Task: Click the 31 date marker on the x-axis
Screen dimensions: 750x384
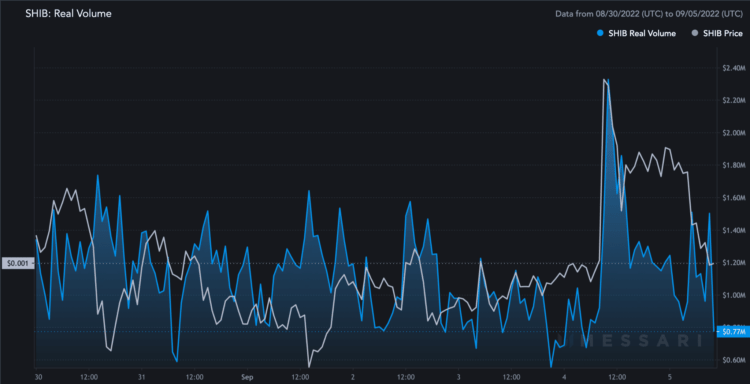Action: (142, 376)
